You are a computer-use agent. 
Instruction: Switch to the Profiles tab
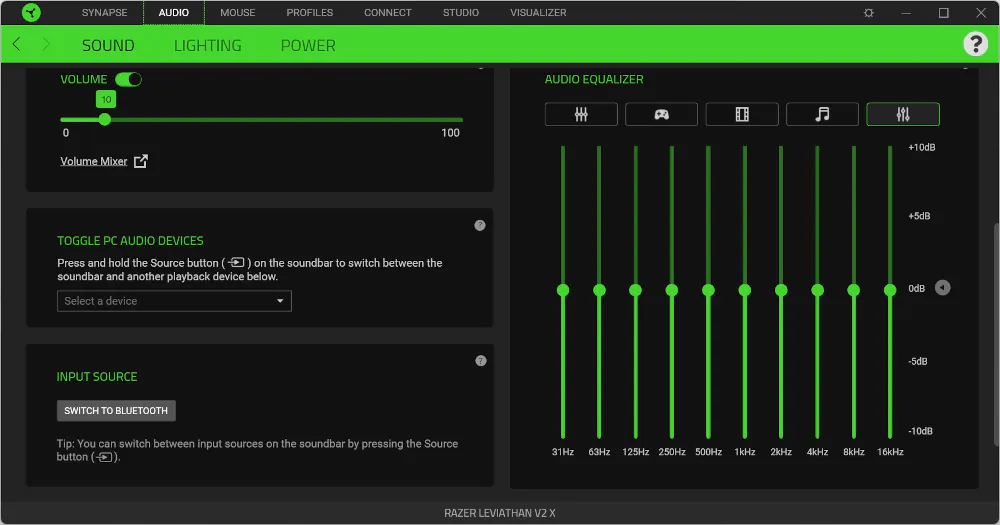[x=309, y=13]
